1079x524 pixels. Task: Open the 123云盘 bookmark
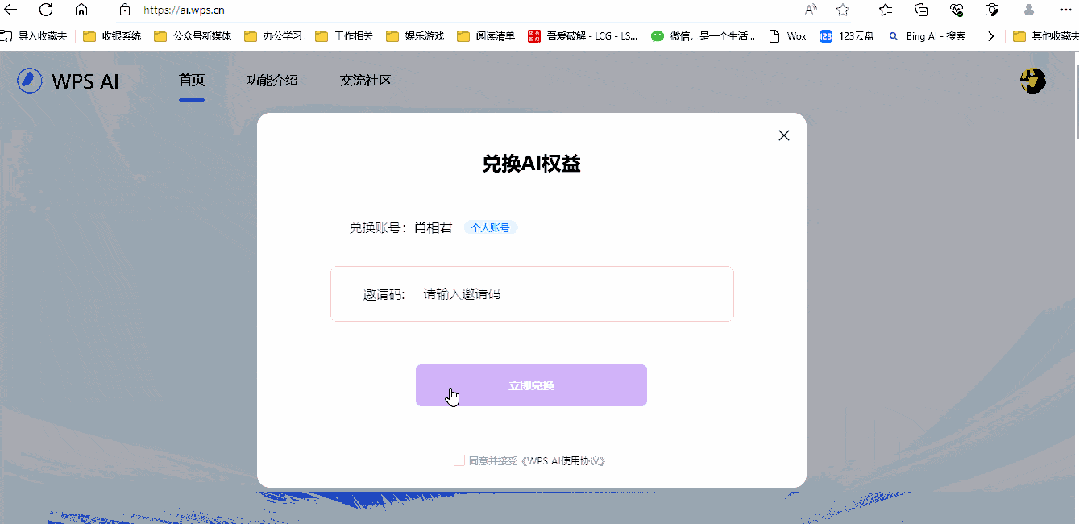coord(847,36)
